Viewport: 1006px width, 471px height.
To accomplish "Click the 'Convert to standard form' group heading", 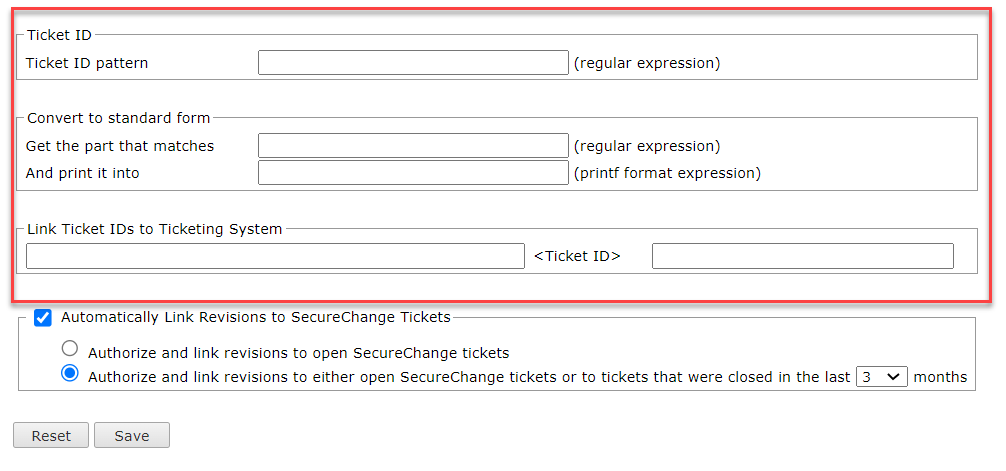I will [x=118, y=118].
